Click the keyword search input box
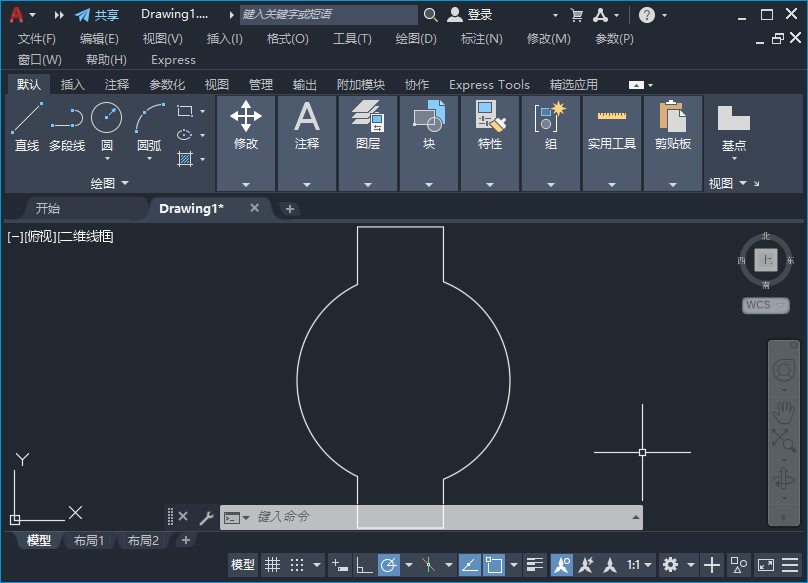 [x=329, y=14]
